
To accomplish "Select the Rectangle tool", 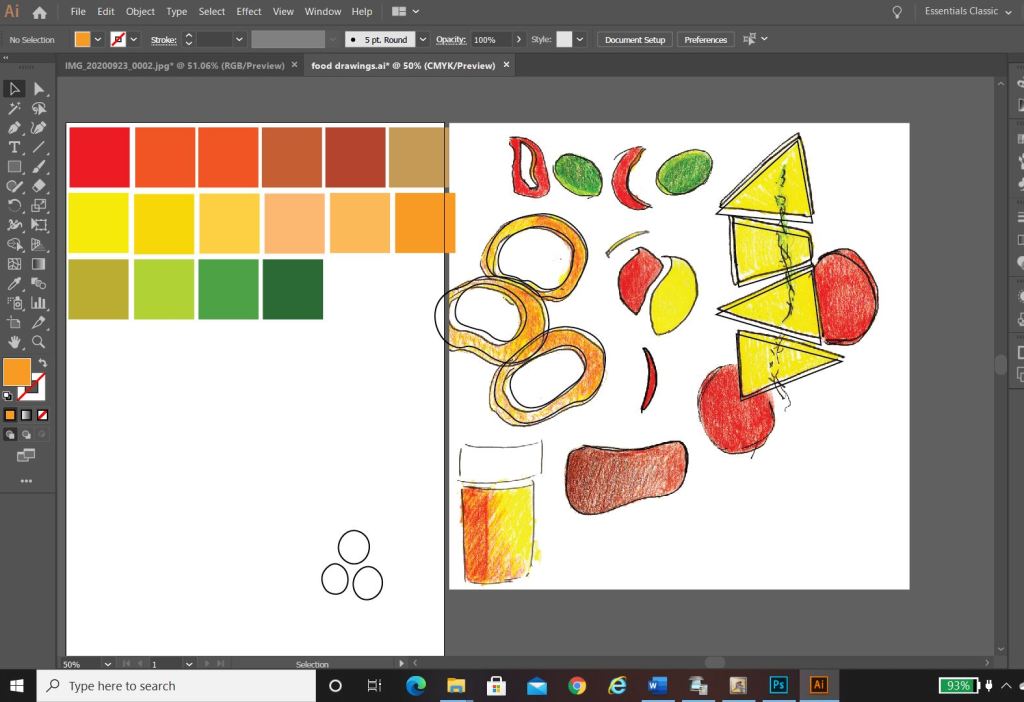I will [x=14, y=167].
